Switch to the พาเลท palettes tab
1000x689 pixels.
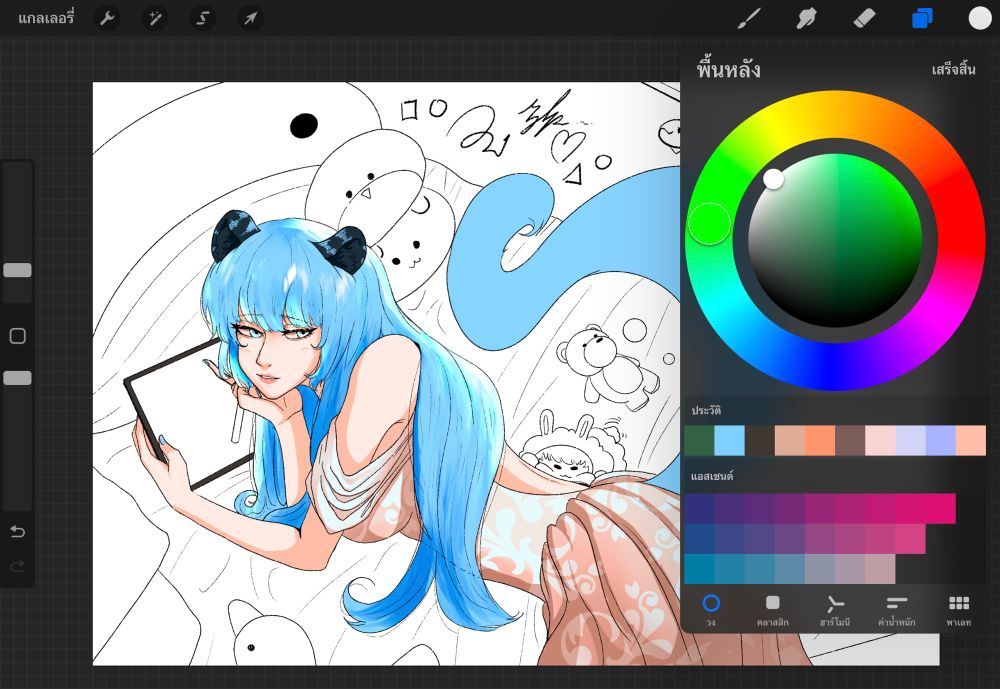tap(959, 610)
